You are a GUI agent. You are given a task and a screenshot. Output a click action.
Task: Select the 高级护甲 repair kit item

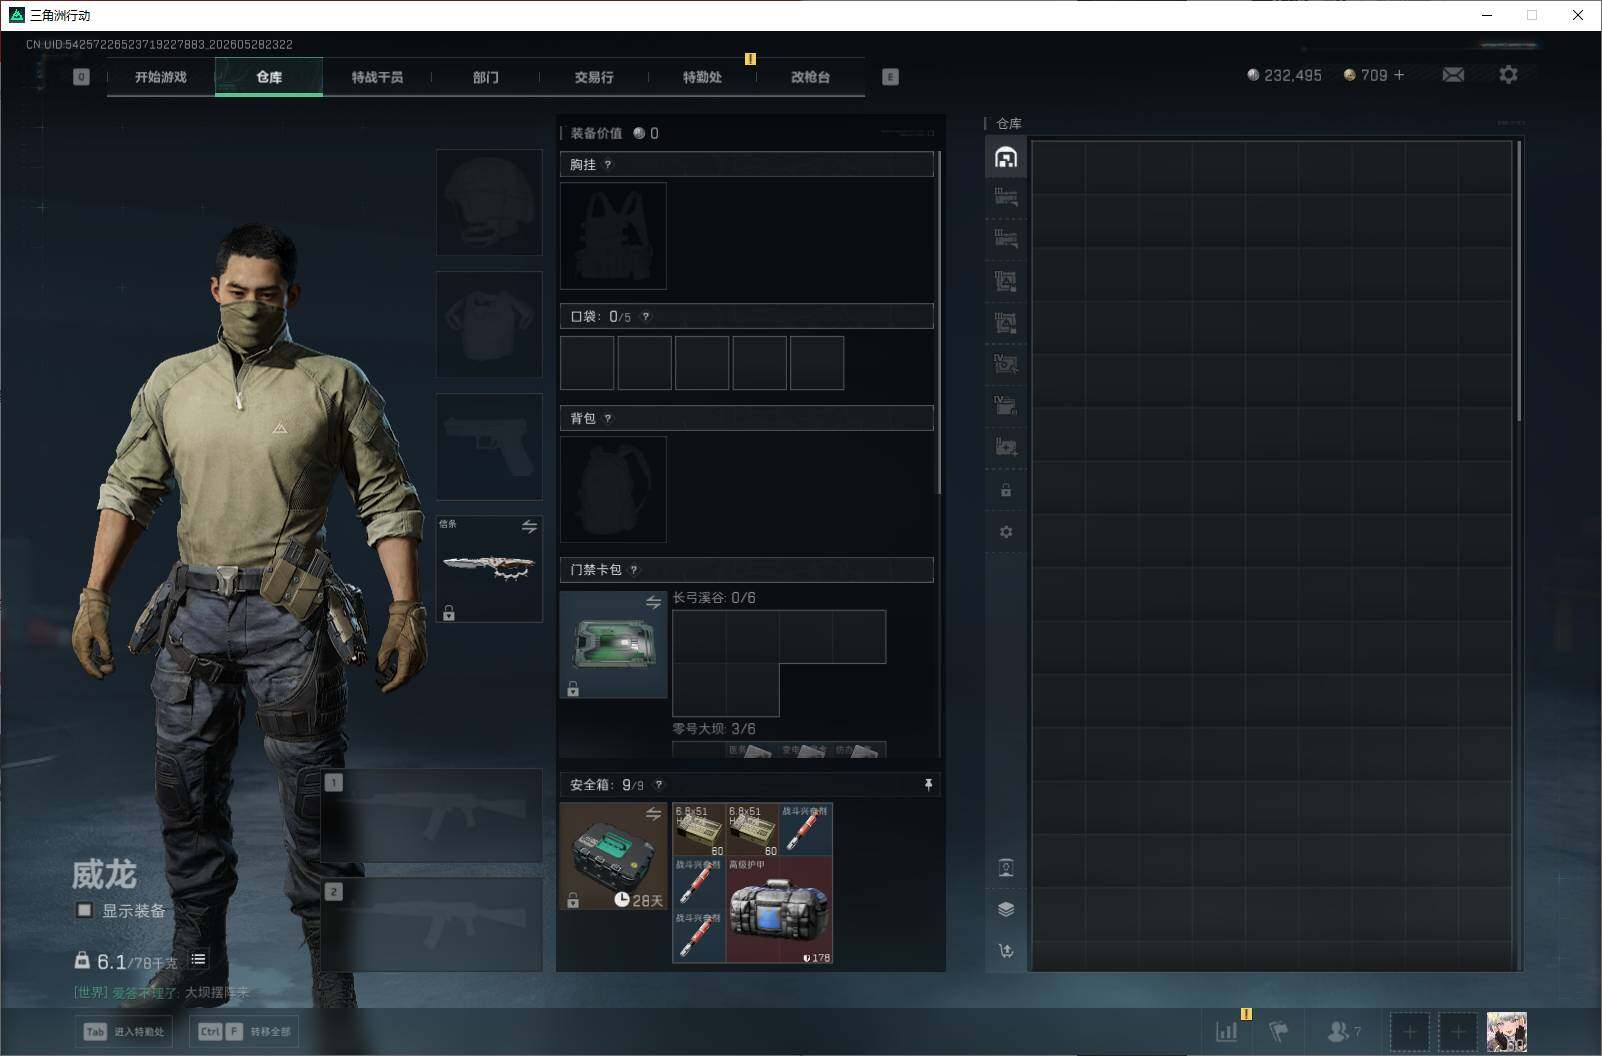[779, 910]
